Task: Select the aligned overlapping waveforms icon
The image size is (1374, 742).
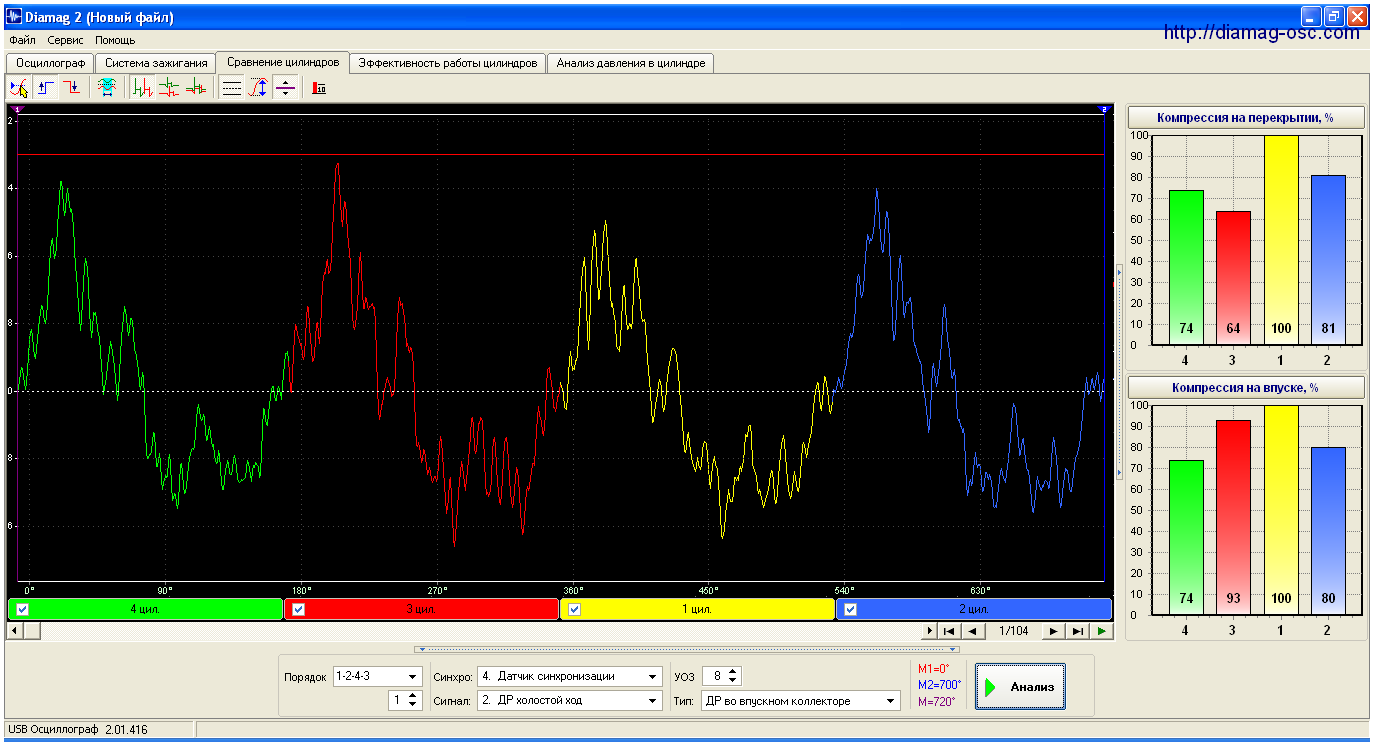Action: pyautogui.click(x=196, y=88)
